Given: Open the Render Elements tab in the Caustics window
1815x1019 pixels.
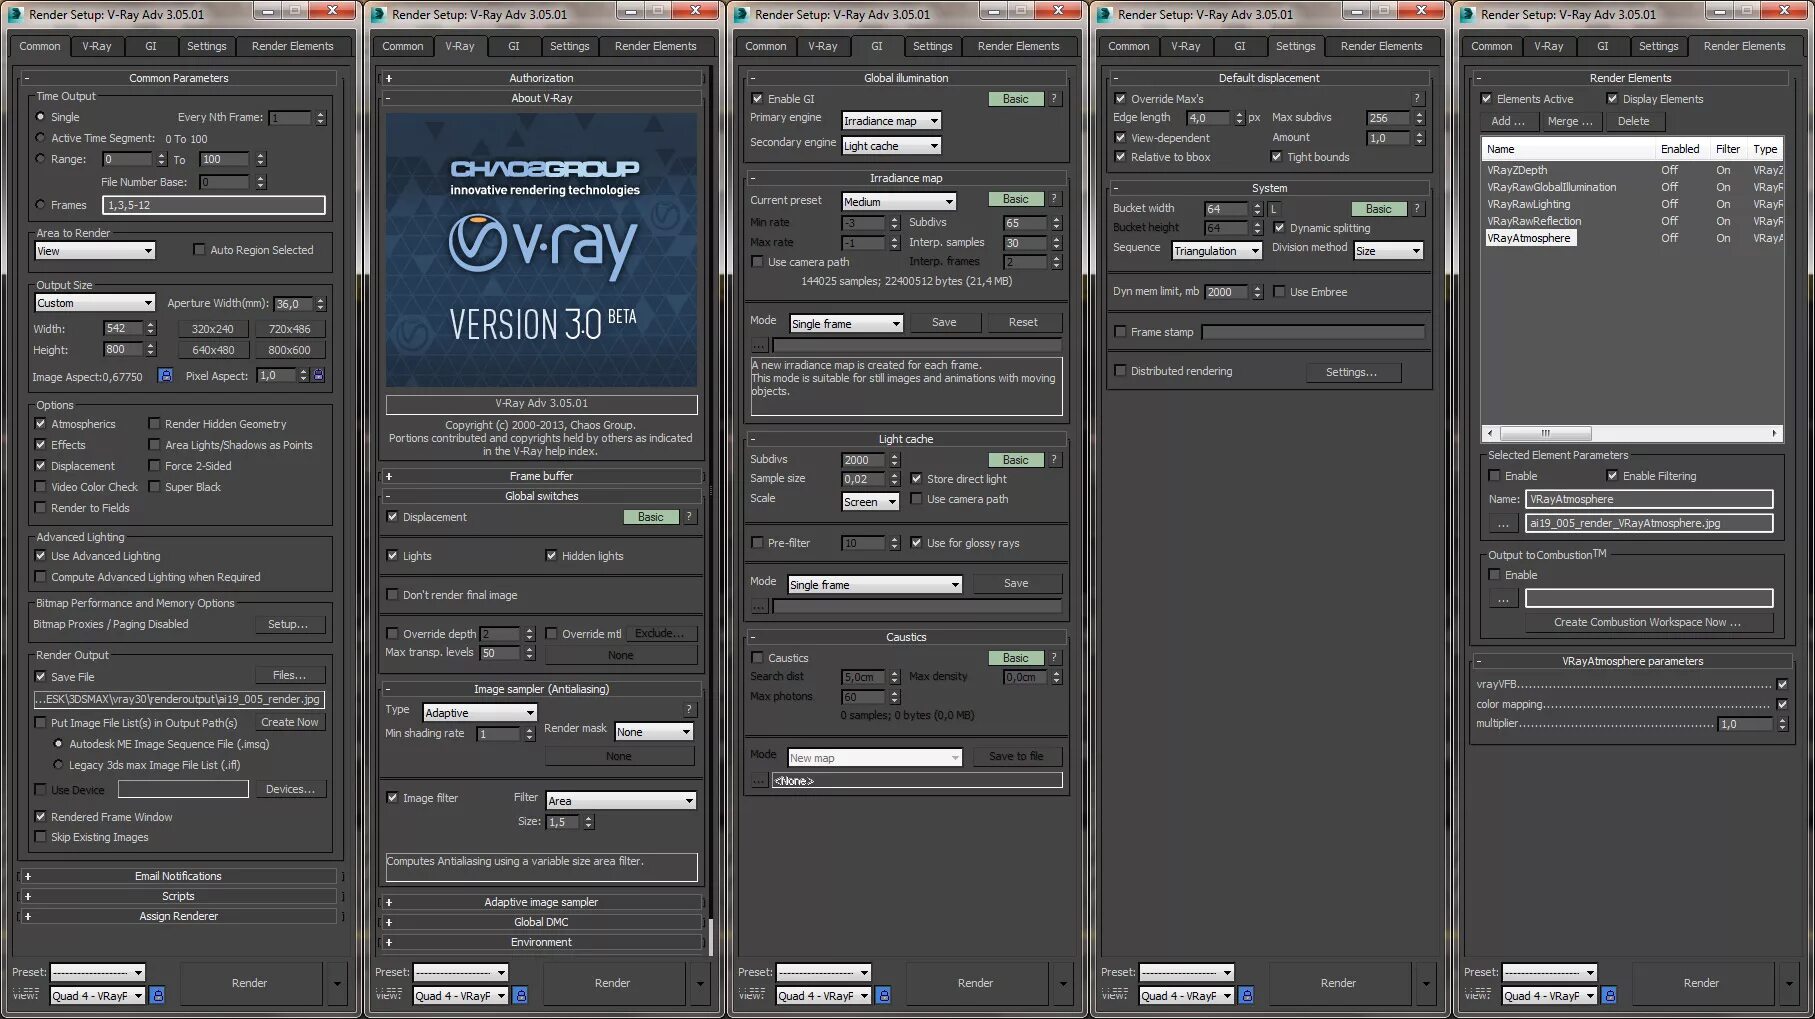Looking at the screenshot, I should (1018, 46).
